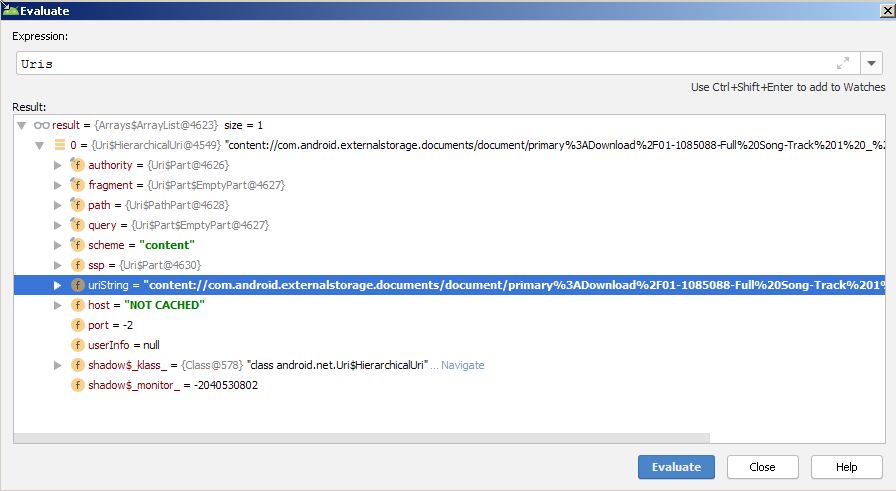Expand the query field
Image resolution: width=896 pixels, height=491 pixels.
[x=58, y=225]
